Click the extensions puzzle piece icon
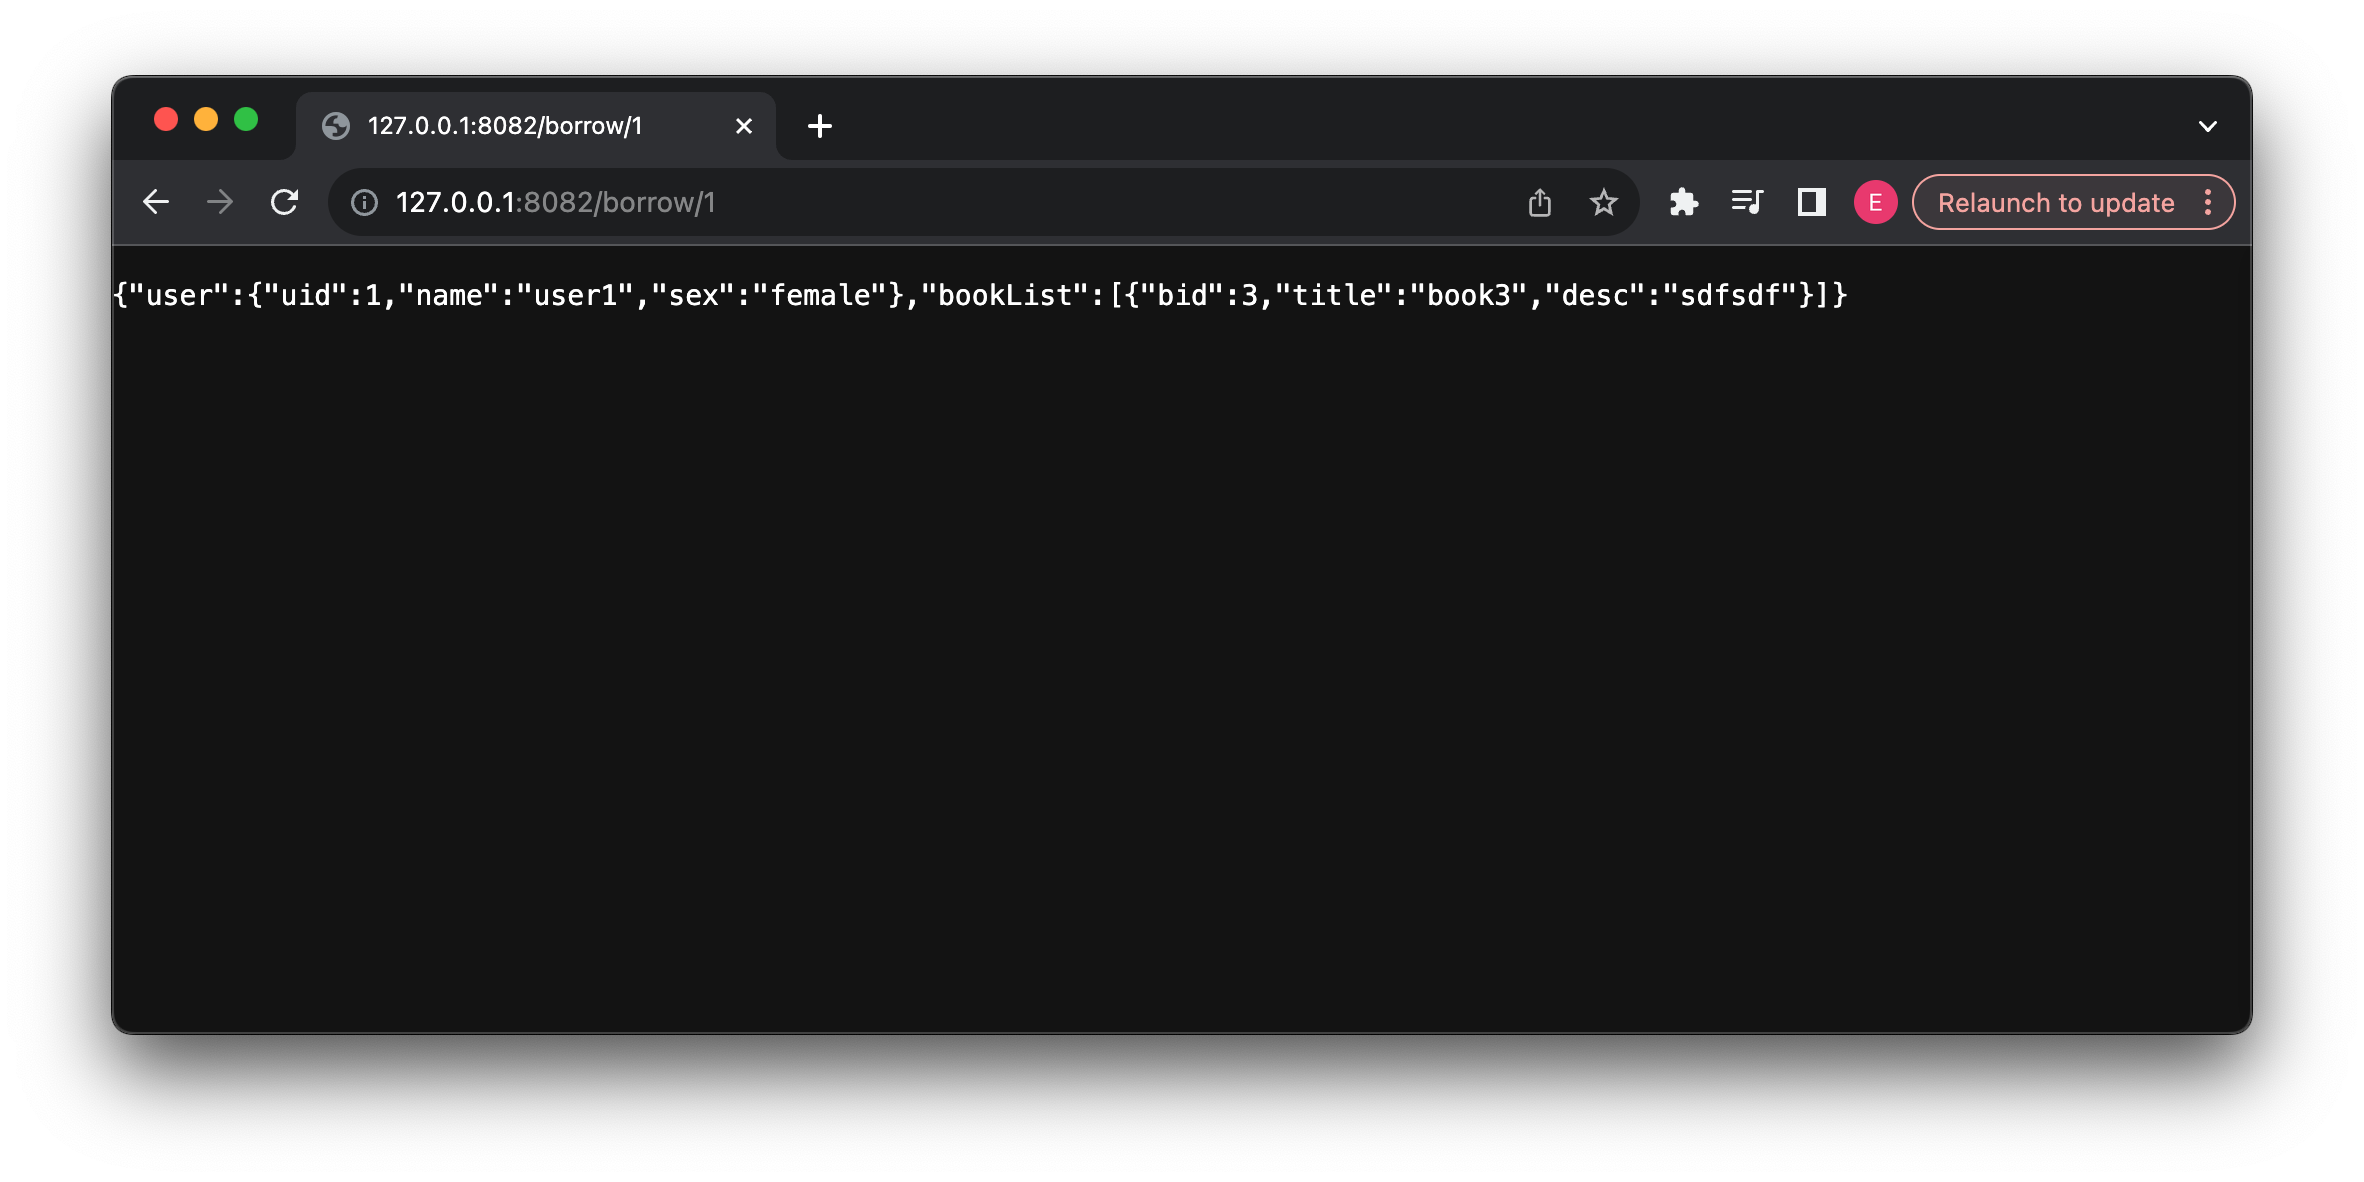 [x=1684, y=204]
